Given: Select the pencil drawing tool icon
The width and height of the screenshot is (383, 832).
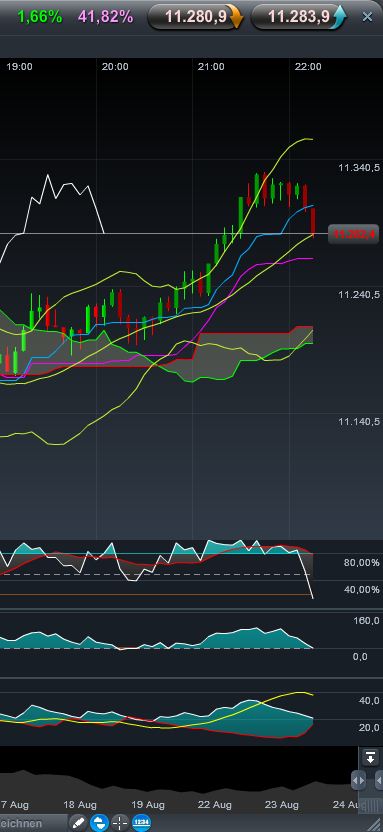Looking at the screenshot, I should [78, 823].
